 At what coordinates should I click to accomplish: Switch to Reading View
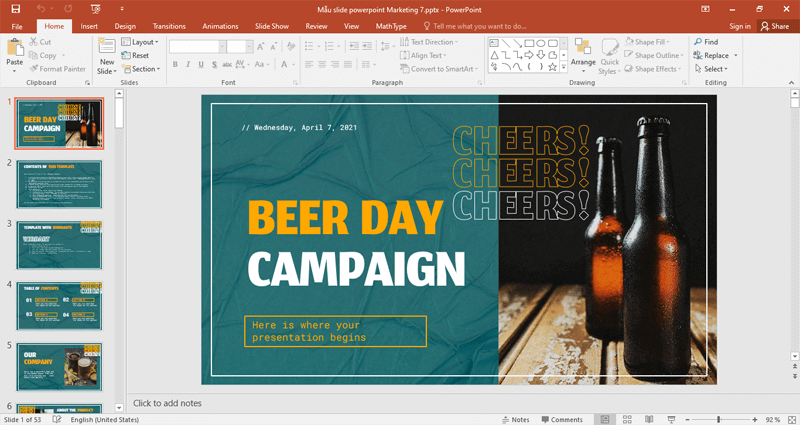pyautogui.click(x=649, y=419)
